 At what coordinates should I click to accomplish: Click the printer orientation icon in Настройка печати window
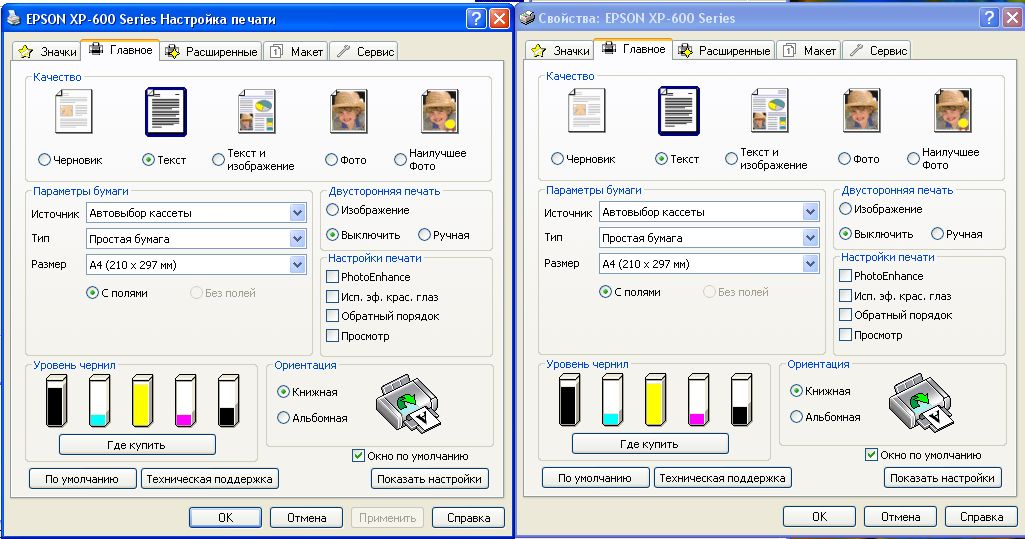coord(407,403)
